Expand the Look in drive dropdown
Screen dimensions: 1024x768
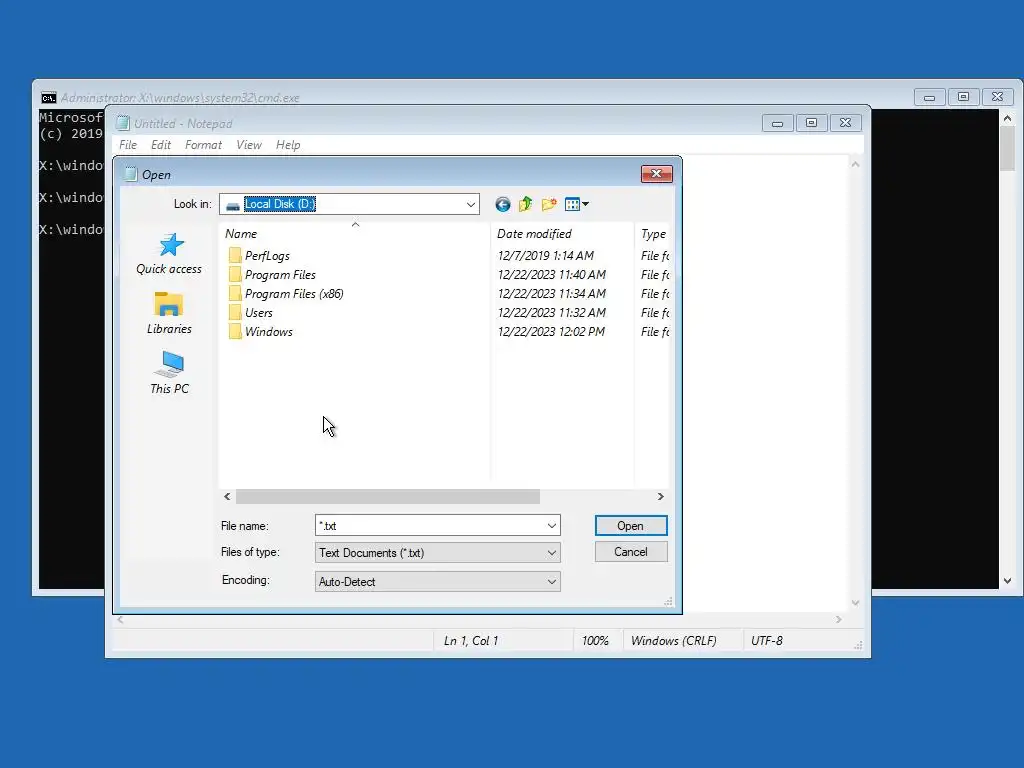(470, 204)
